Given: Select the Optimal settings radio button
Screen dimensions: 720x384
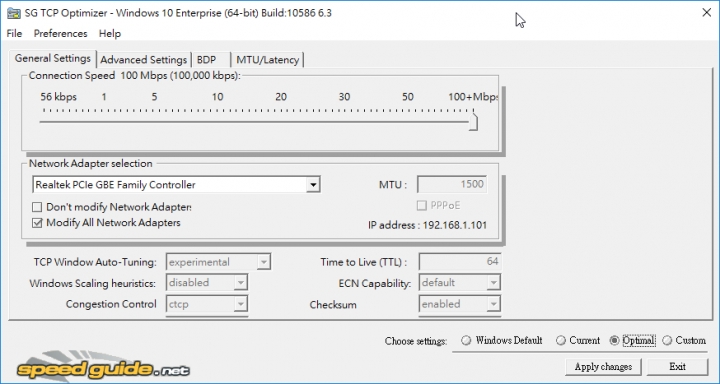Looking at the screenshot, I should point(614,340).
